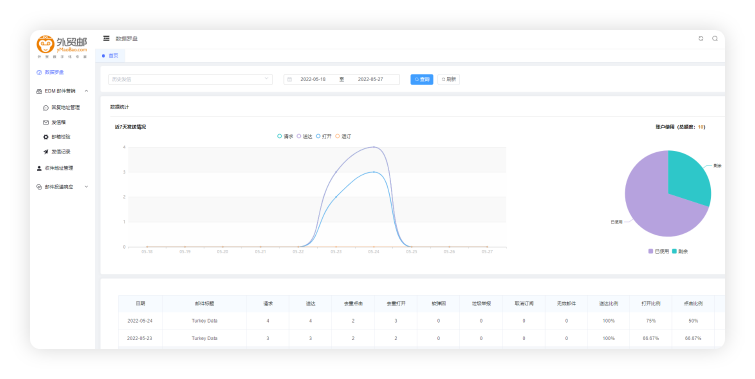Screen dimensions: 755x379
Task: Click the 垃圾举报 column header
Action: tap(481, 303)
